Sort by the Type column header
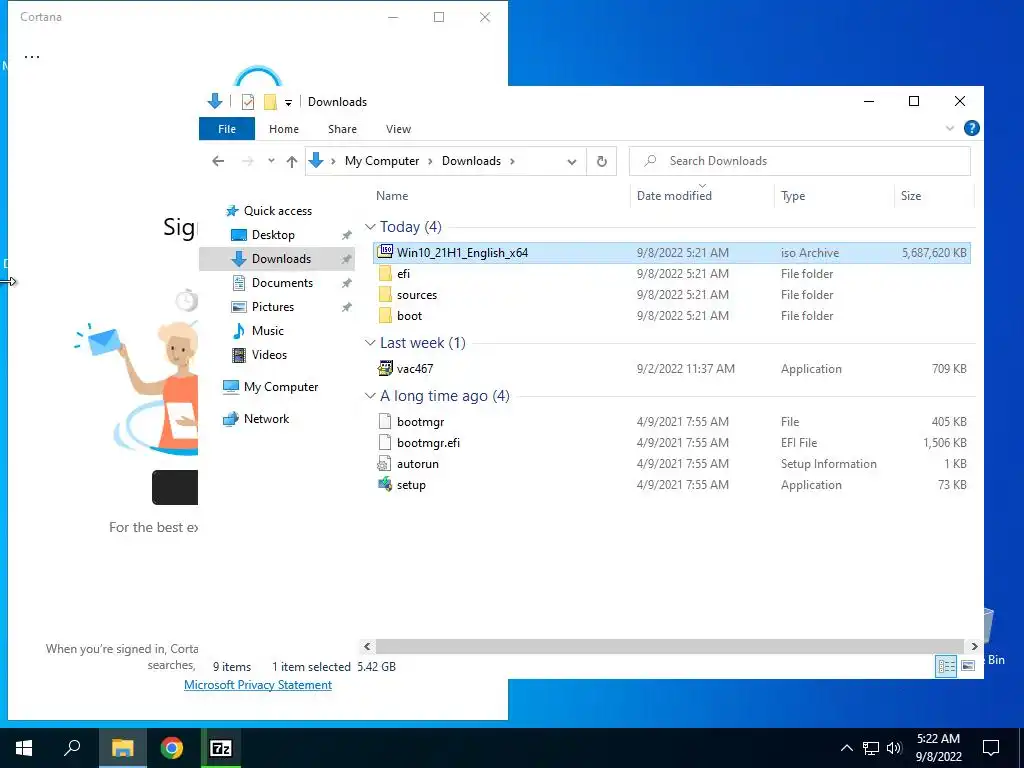 793,196
